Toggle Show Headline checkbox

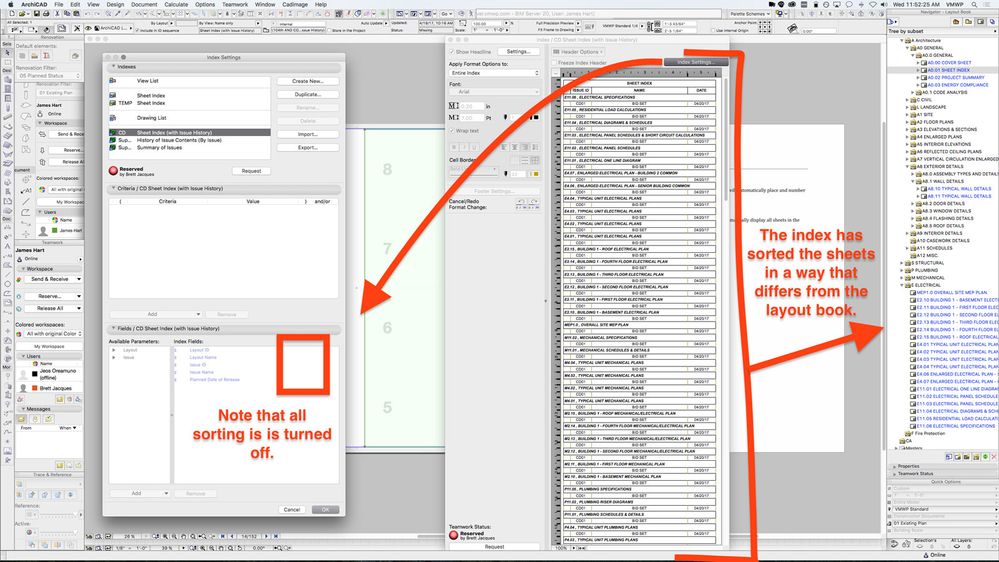452,52
